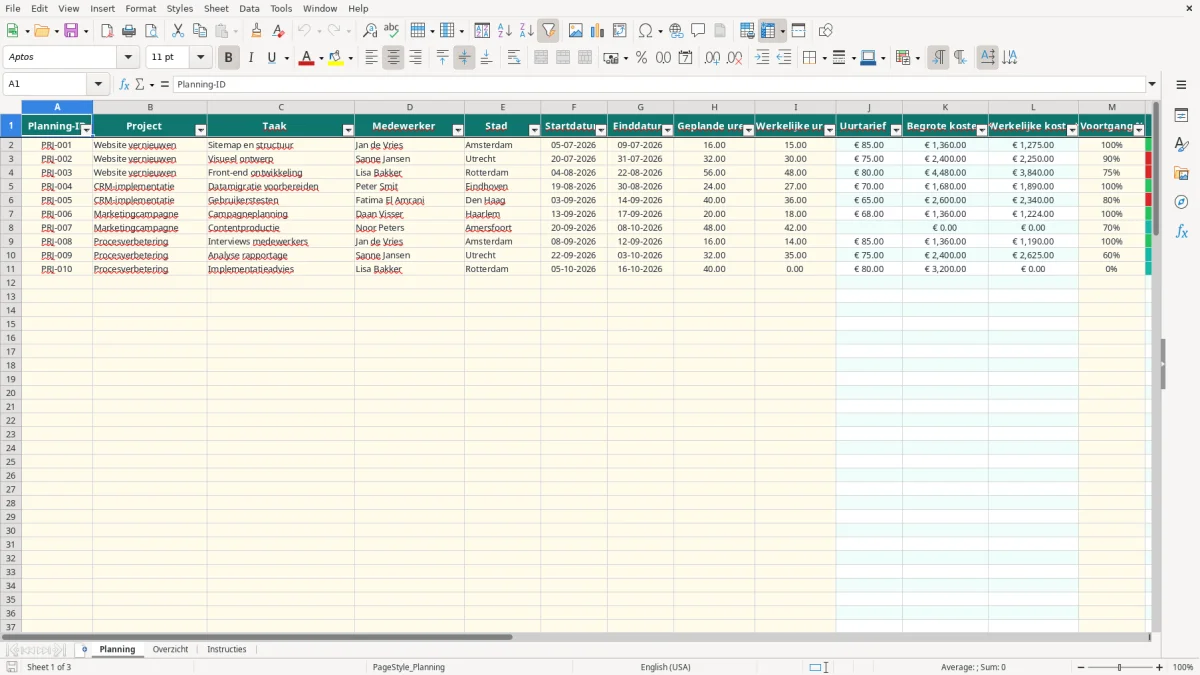Viewport: 1200px width, 675px height.
Task: Switch to the Overzicht sheet tab
Action: tap(170, 649)
